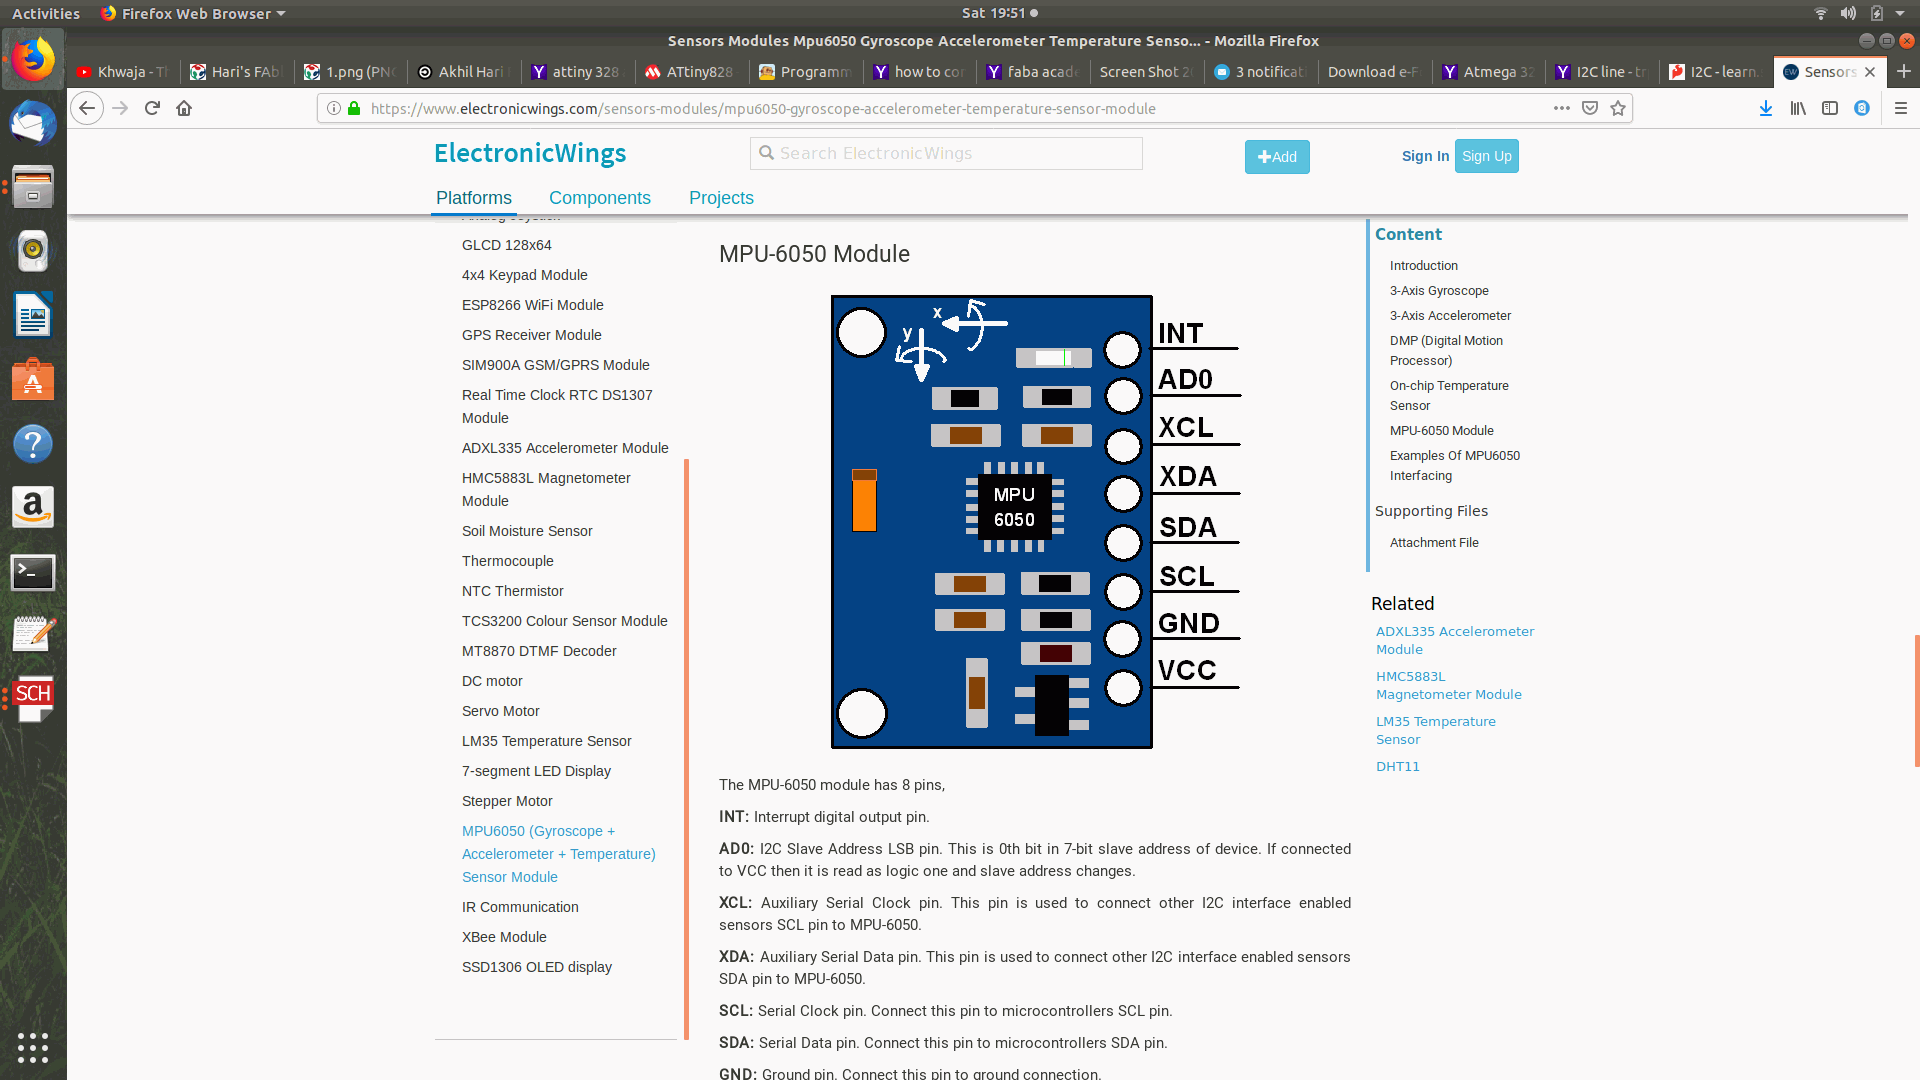Click the home icon in toolbar
This screenshot has height=1080, width=1920.
(184, 108)
